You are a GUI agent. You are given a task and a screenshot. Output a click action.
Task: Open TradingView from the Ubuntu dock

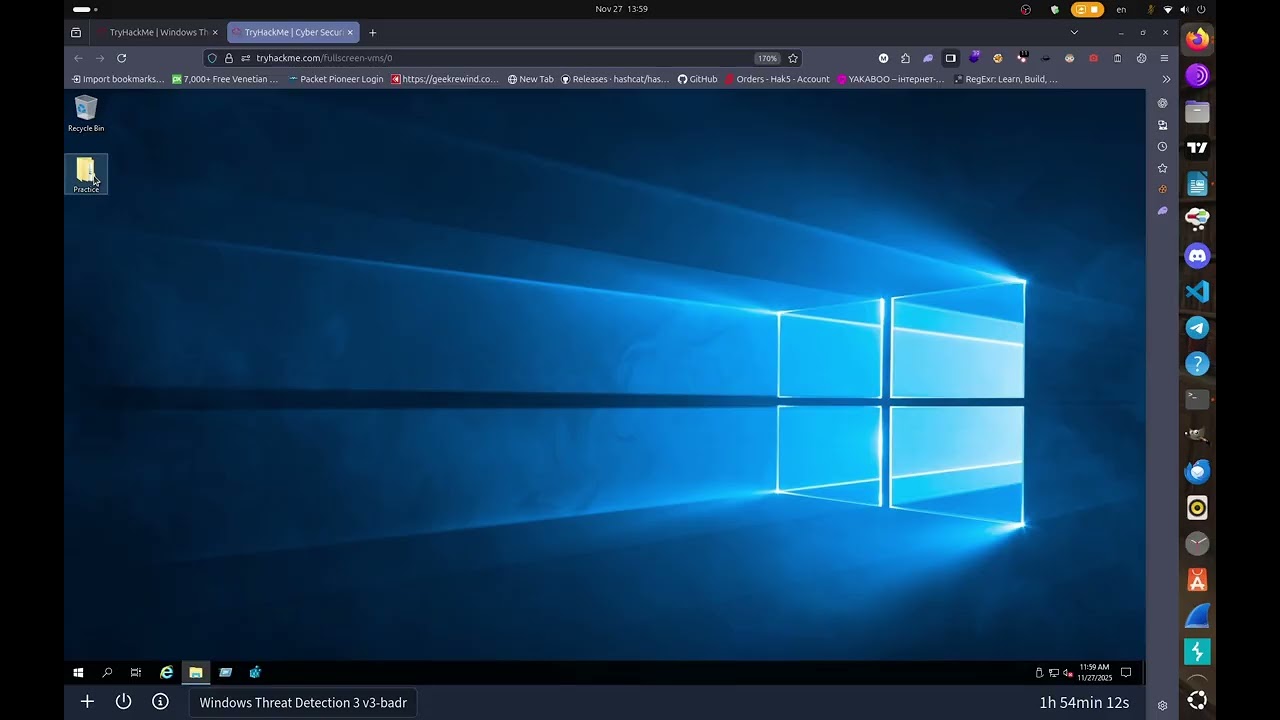[x=1197, y=148]
